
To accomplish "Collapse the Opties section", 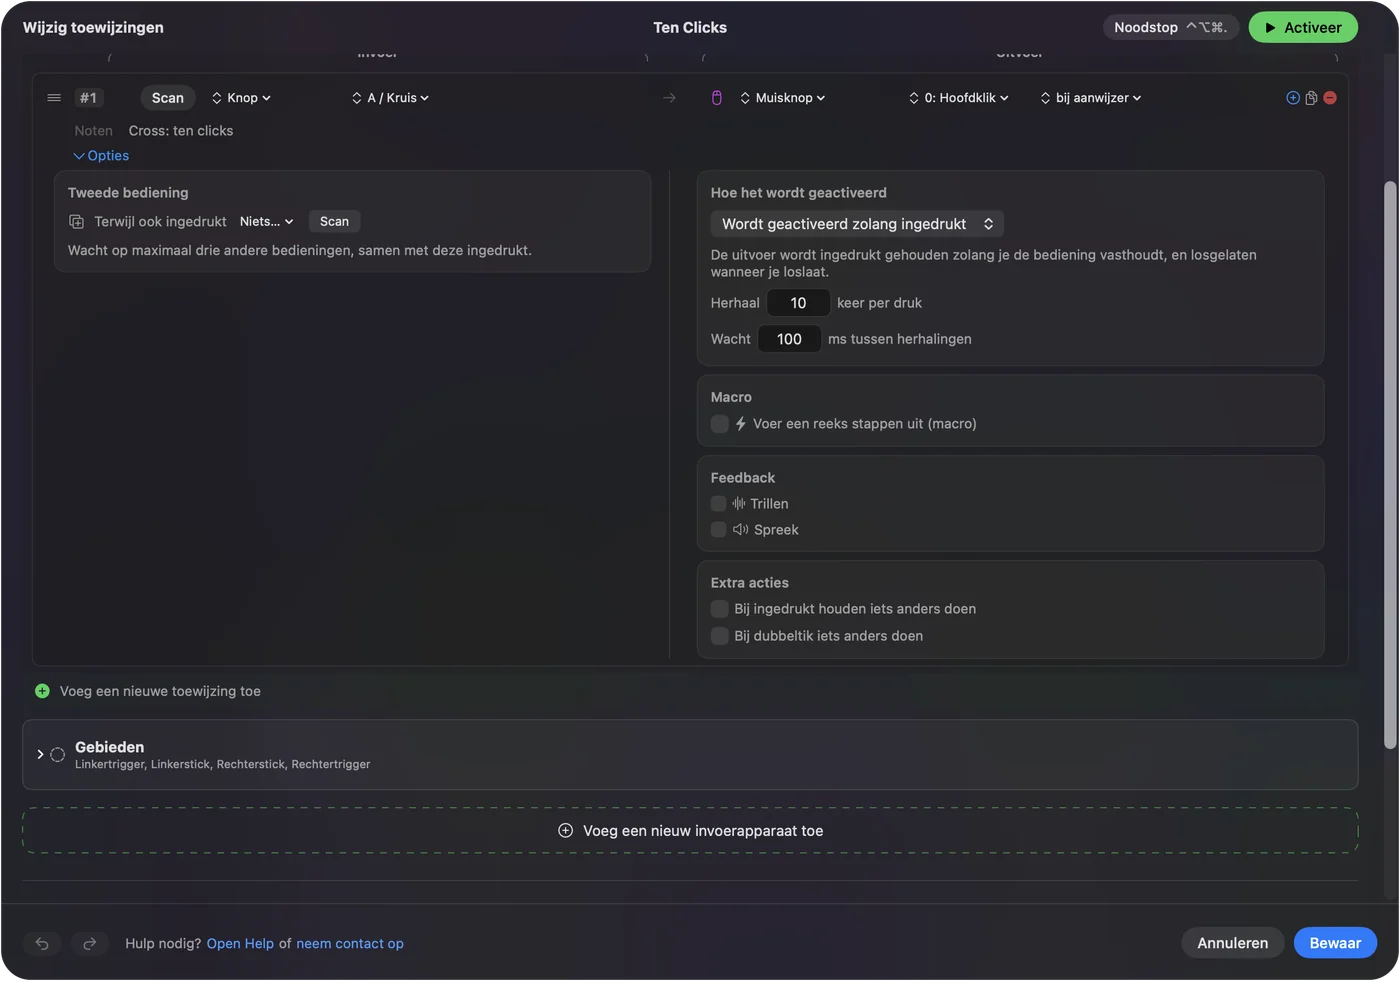I will pos(101,156).
